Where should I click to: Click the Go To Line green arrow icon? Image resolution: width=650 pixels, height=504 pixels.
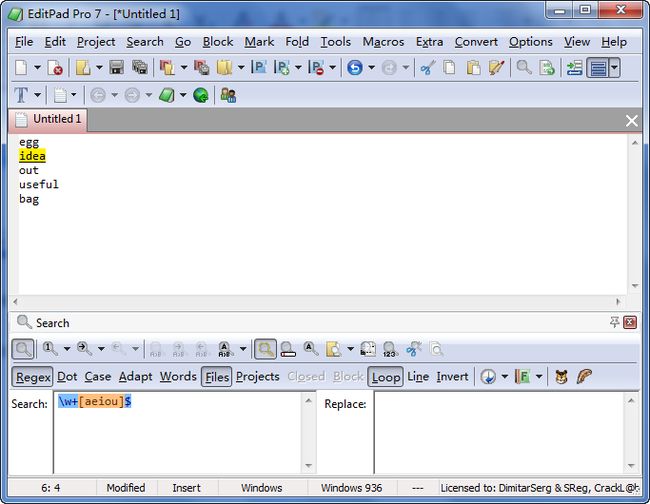point(547,67)
